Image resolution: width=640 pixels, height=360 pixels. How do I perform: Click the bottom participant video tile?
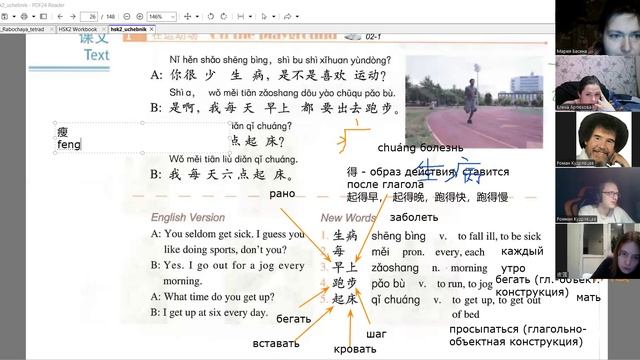tap(598, 251)
